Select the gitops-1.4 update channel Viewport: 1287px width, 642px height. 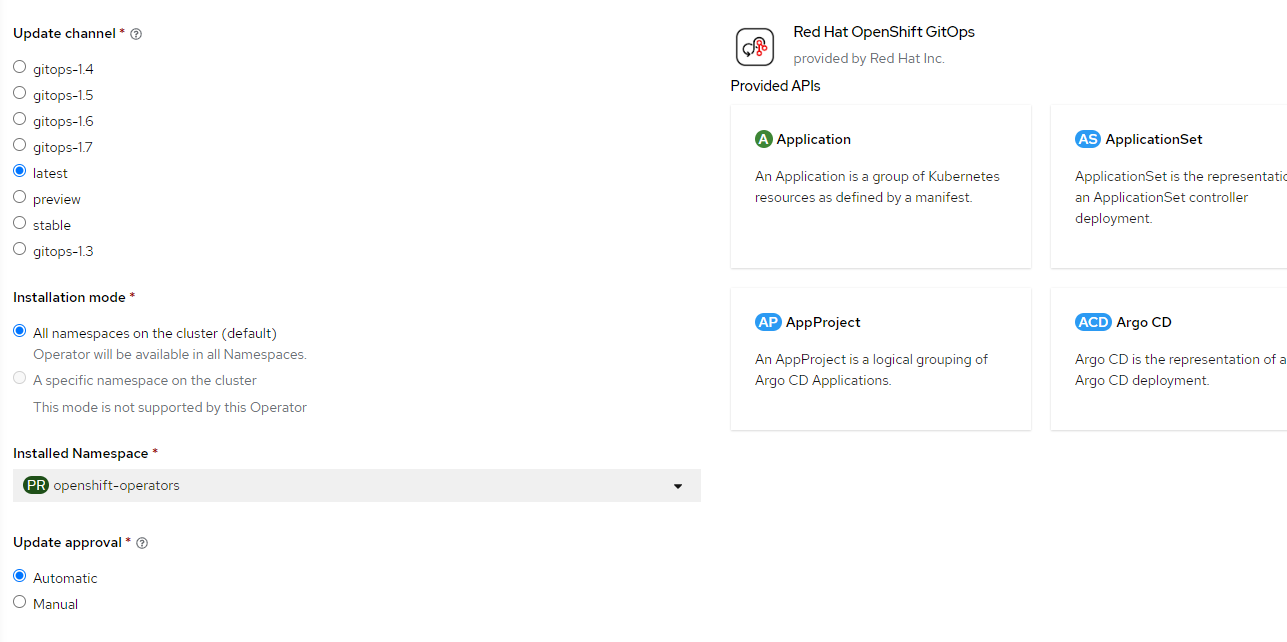pos(20,67)
